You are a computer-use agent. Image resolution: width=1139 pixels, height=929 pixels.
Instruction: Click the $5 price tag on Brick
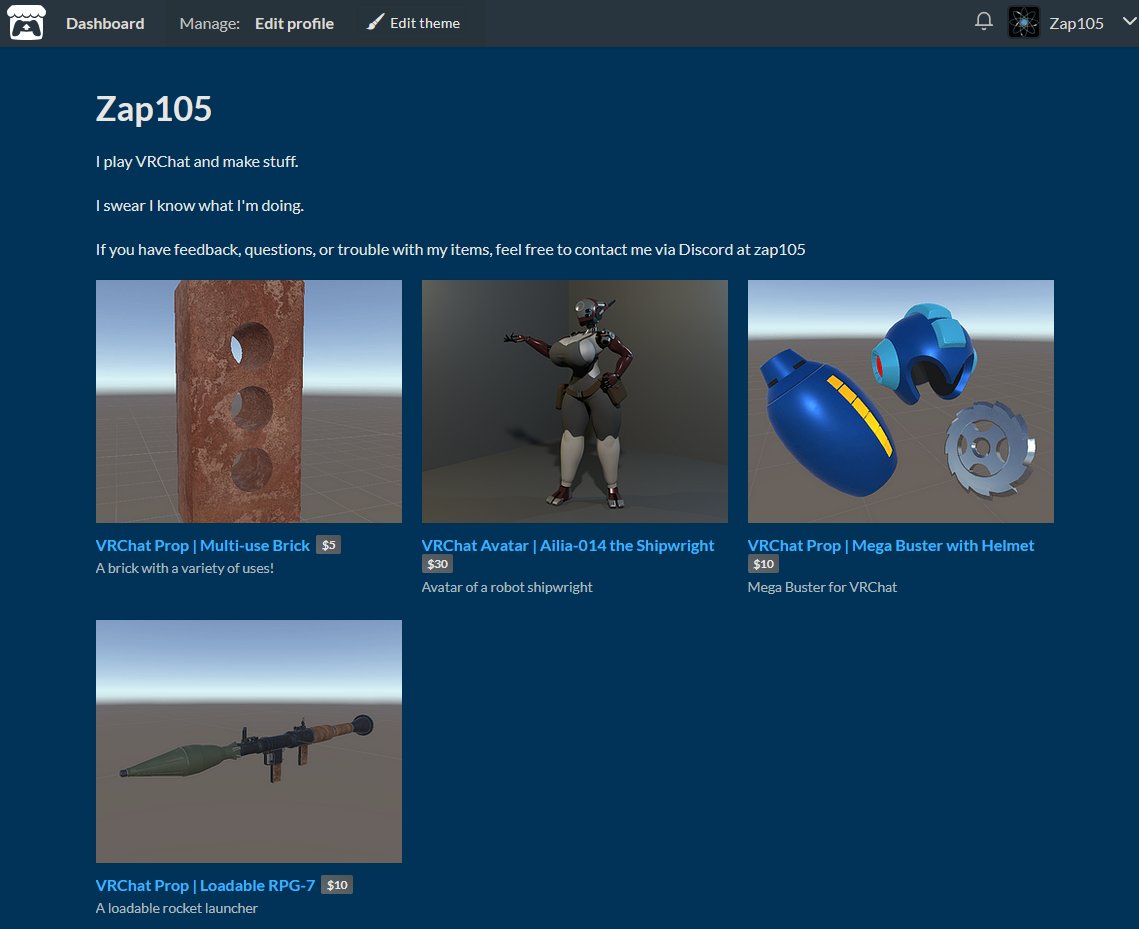pyautogui.click(x=328, y=545)
